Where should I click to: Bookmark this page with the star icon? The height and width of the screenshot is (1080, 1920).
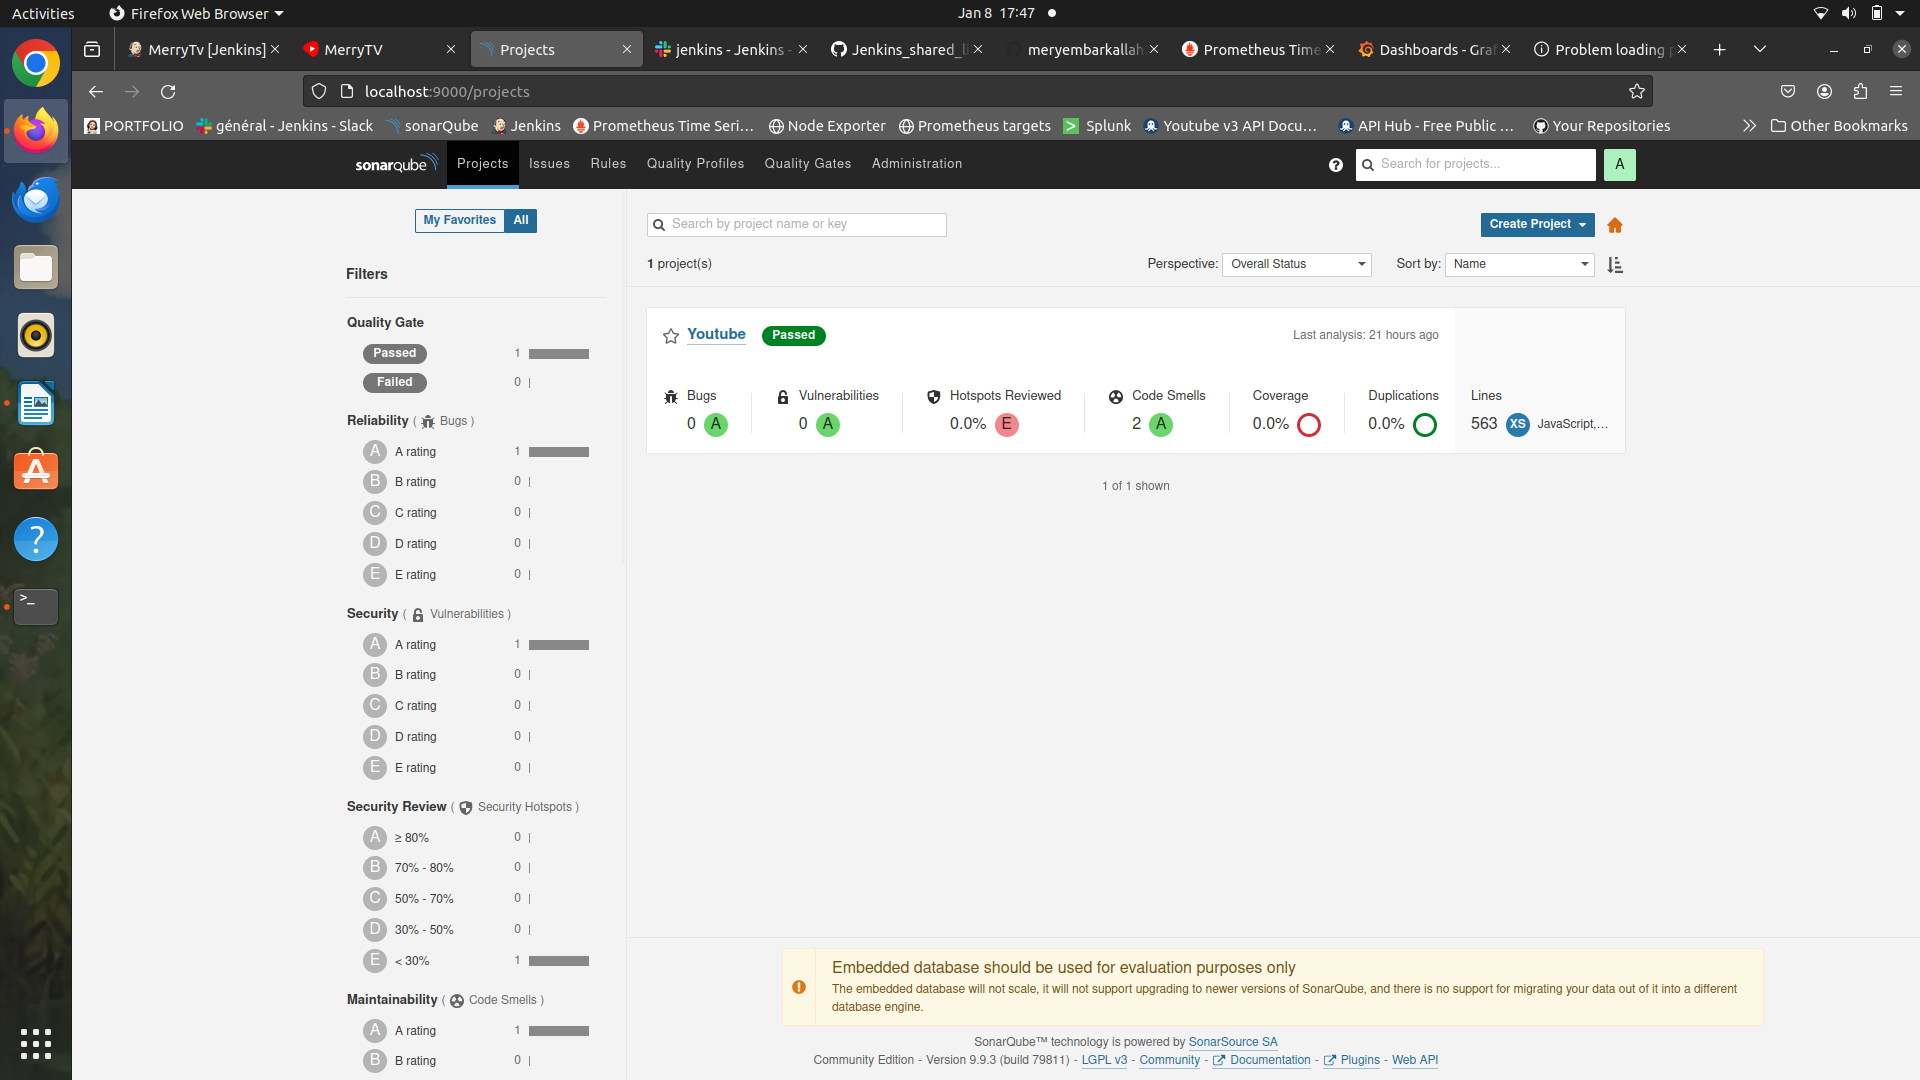pyautogui.click(x=1636, y=92)
